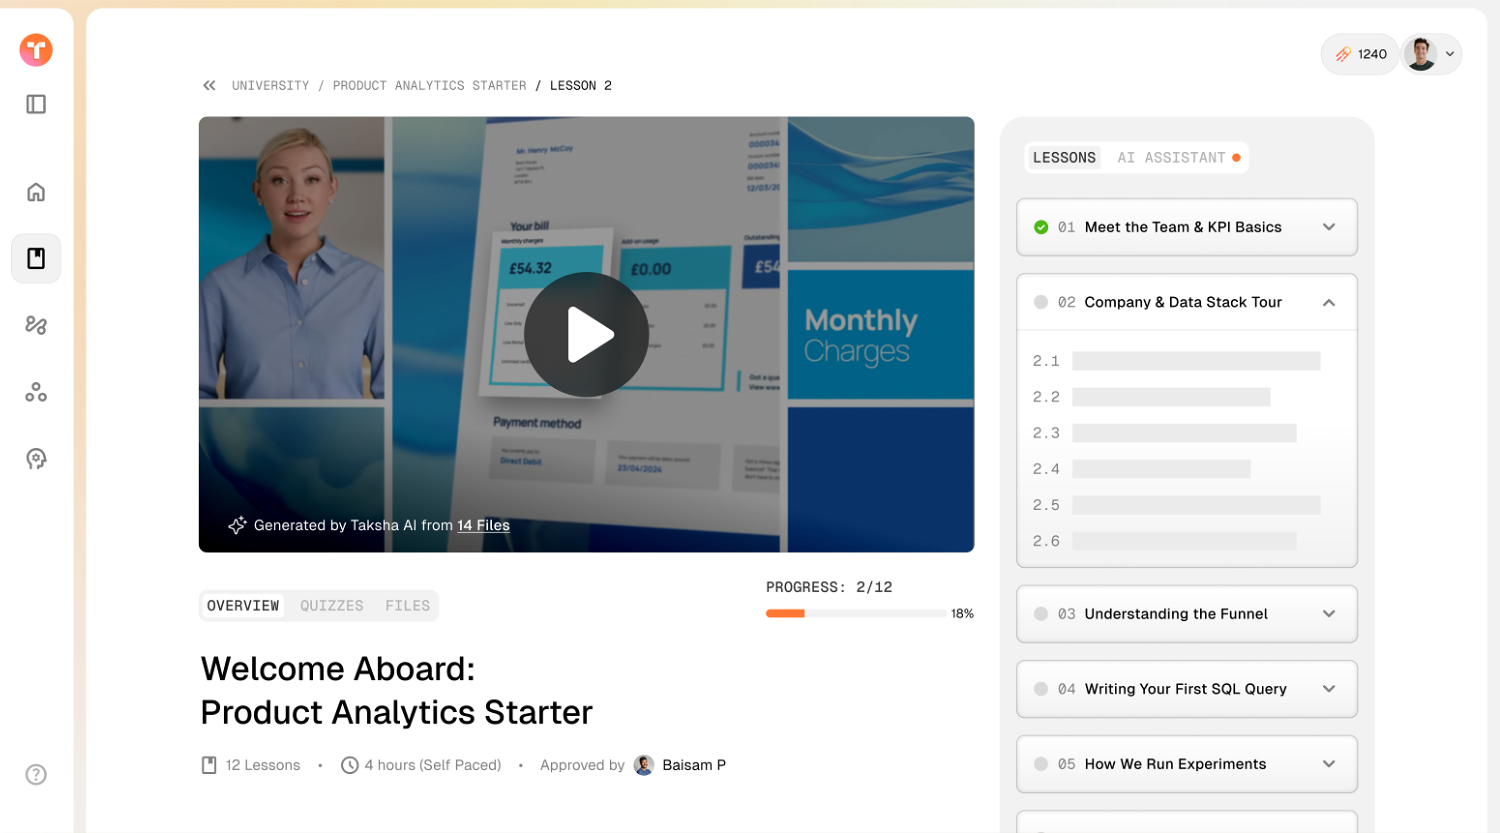Viewport: 1500px width, 833px height.
Task: Play the lesson video
Action: pos(586,334)
